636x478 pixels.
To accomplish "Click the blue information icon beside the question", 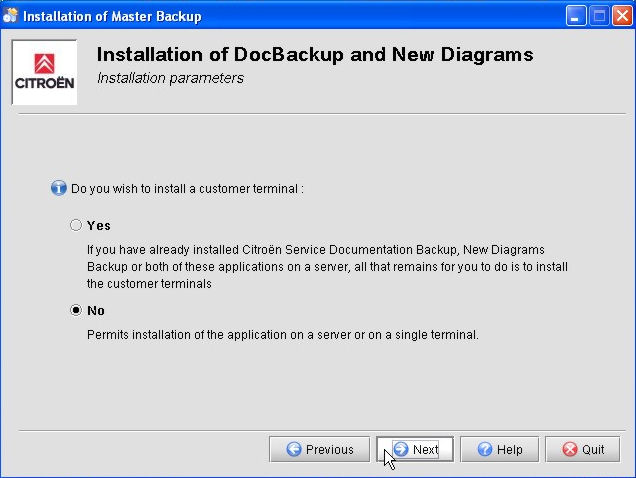I will click(58, 188).
